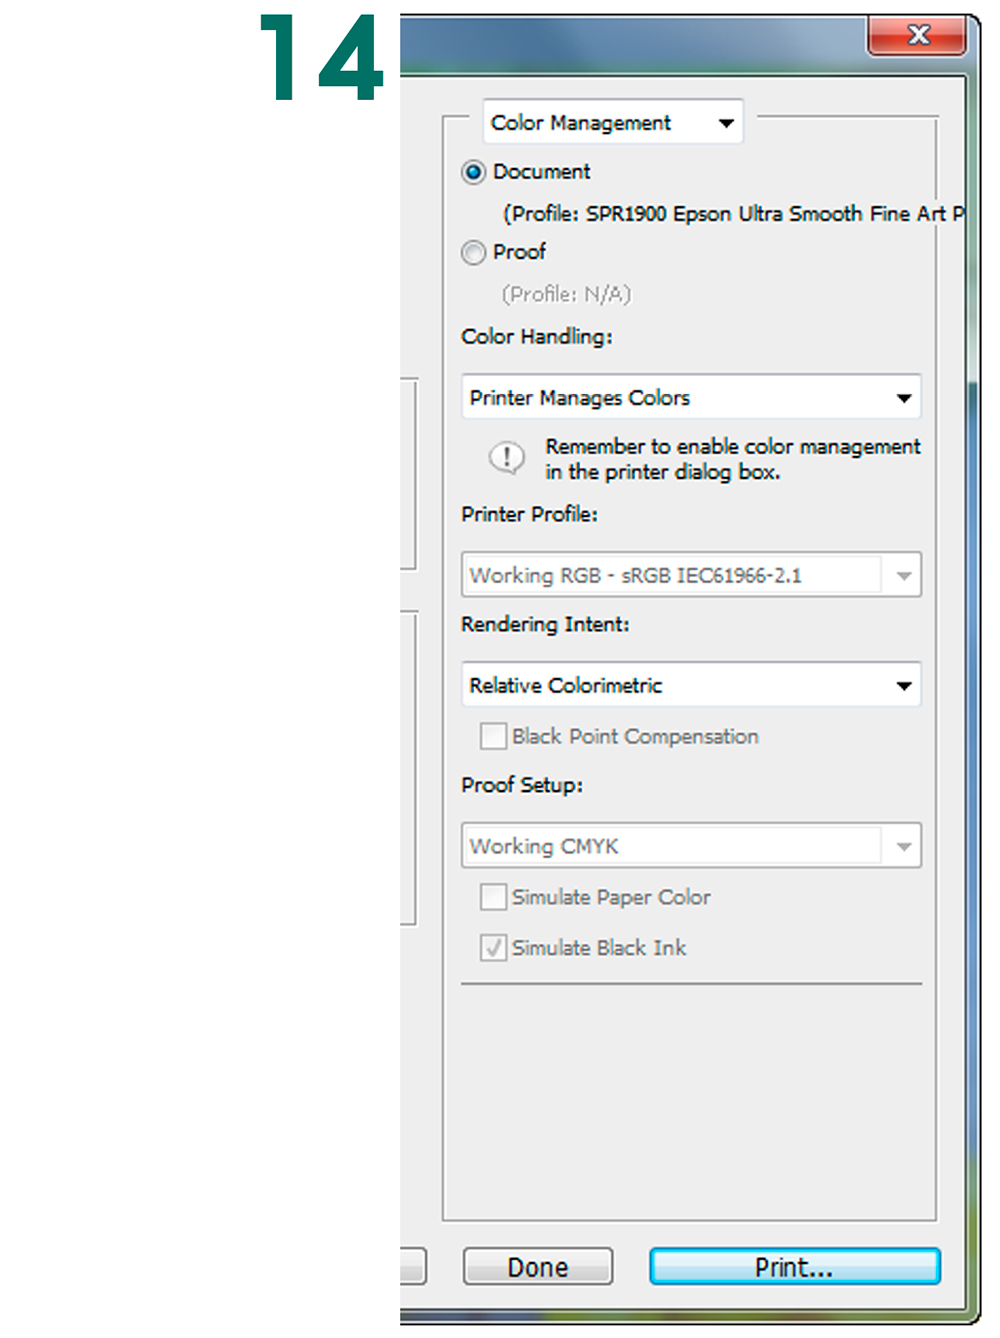This screenshot has height=1338, width=1000.
Task: Click the Proof profile N/A text
Action: pyautogui.click(x=566, y=294)
